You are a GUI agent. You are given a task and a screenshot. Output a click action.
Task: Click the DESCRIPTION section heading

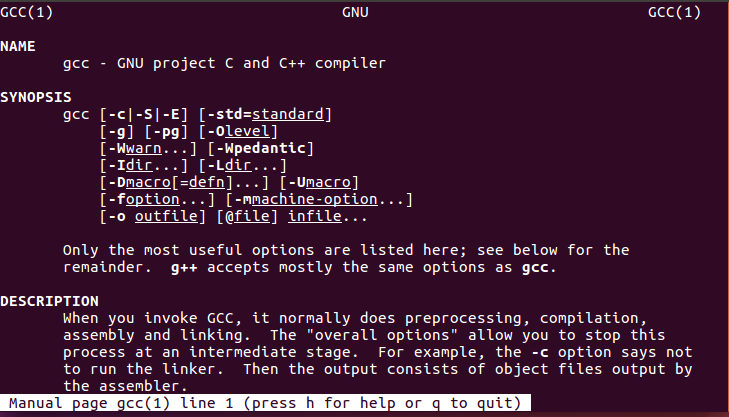point(49,301)
